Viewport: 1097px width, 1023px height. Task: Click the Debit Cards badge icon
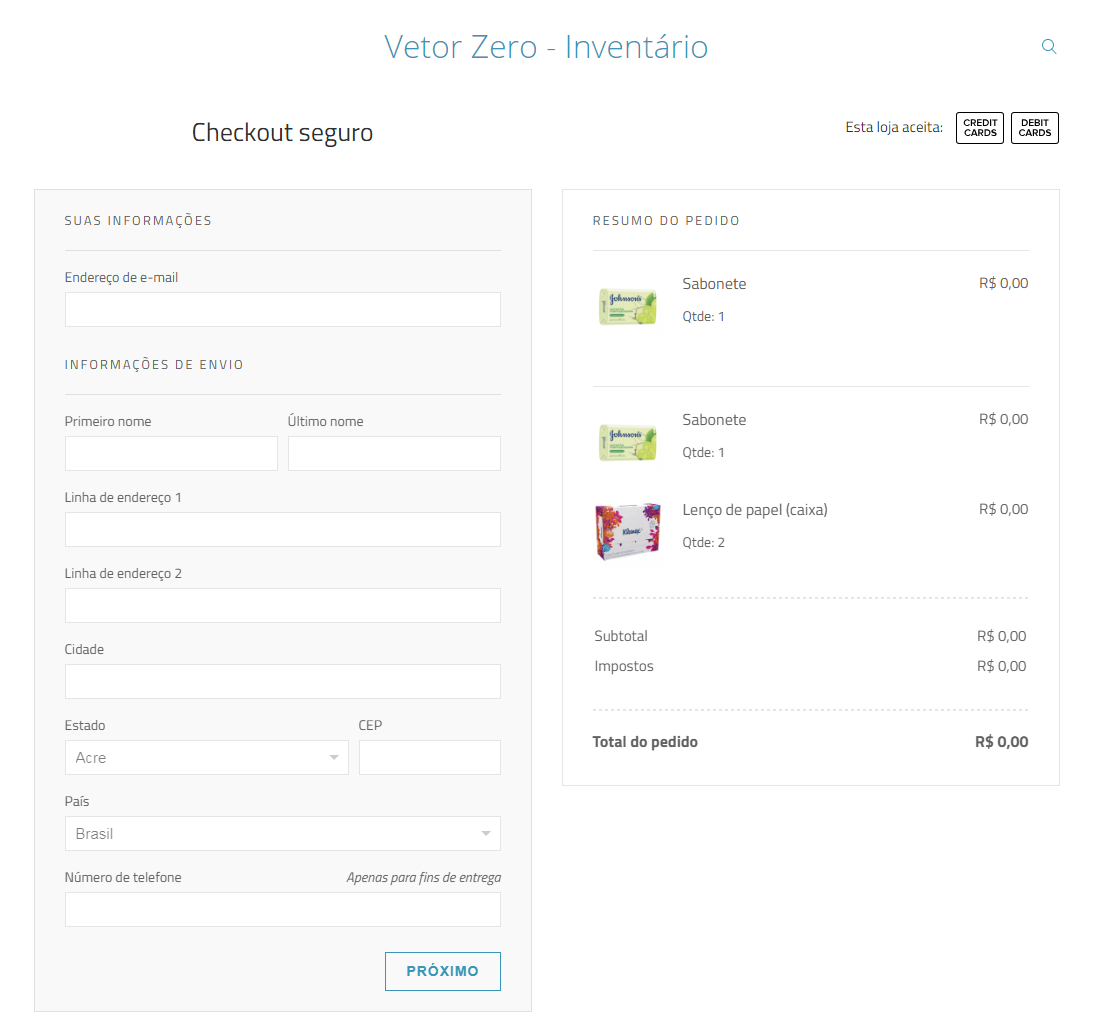pyautogui.click(x=1034, y=128)
